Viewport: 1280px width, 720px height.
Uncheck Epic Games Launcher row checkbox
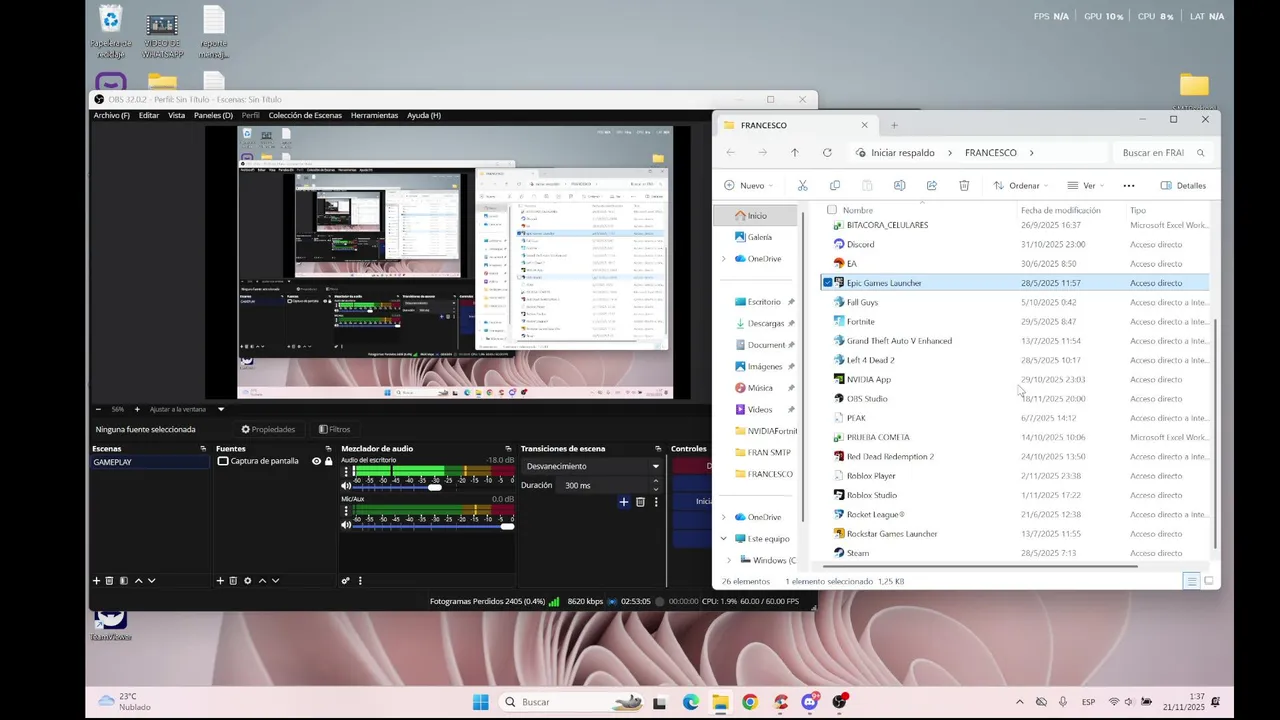[x=827, y=283]
